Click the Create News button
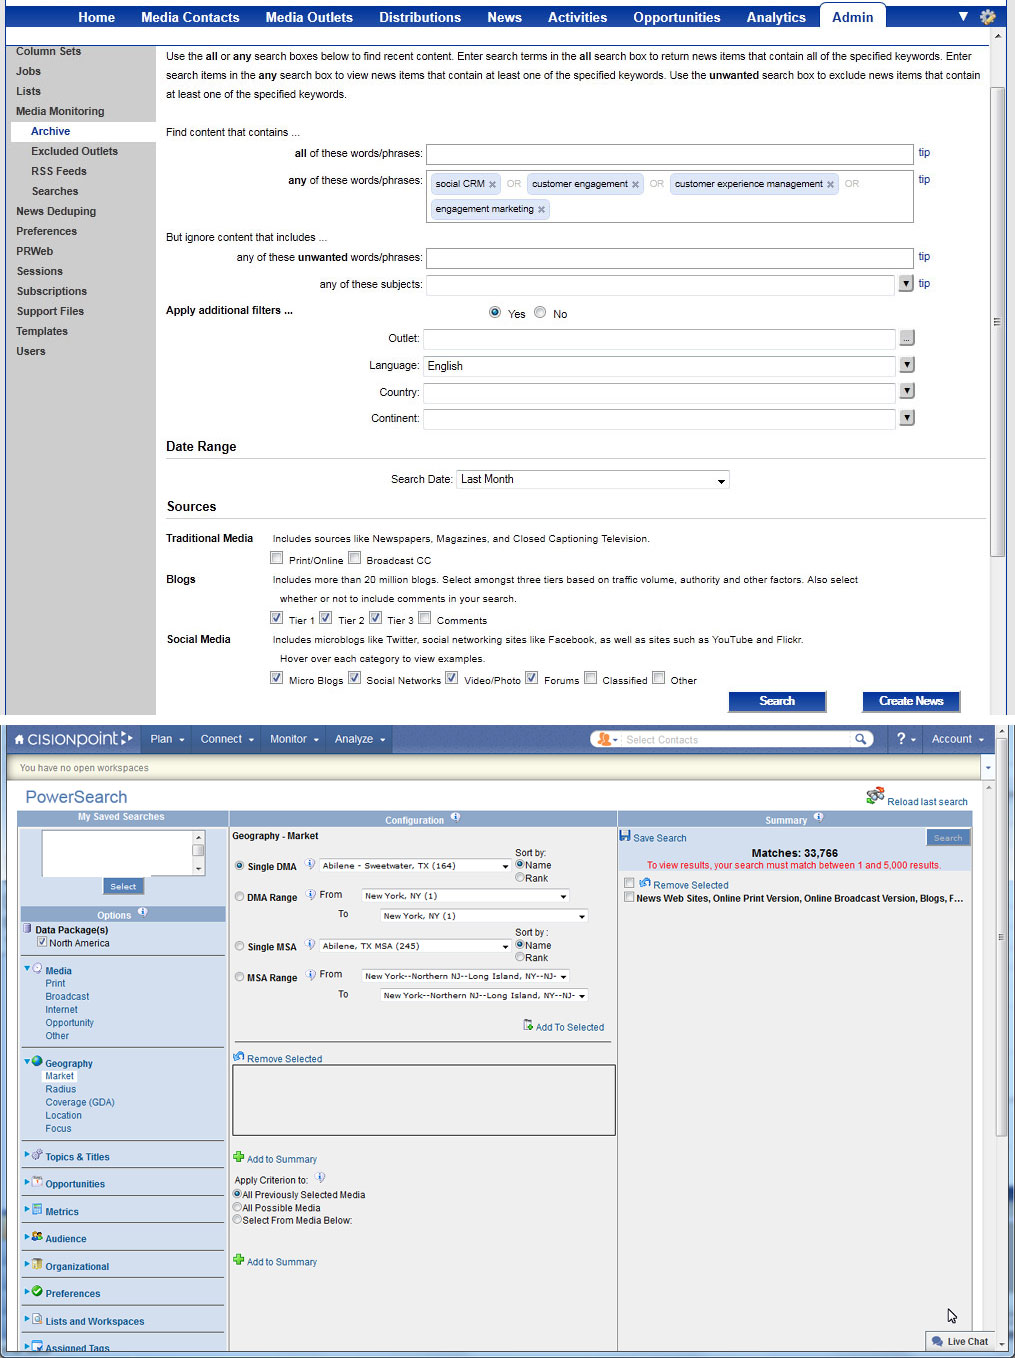The width and height of the screenshot is (1015, 1358). (910, 701)
